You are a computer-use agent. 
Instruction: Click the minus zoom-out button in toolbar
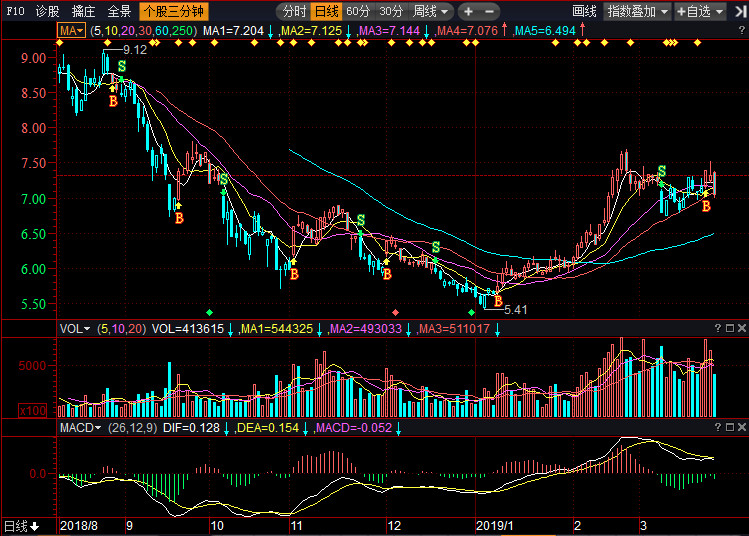point(488,12)
